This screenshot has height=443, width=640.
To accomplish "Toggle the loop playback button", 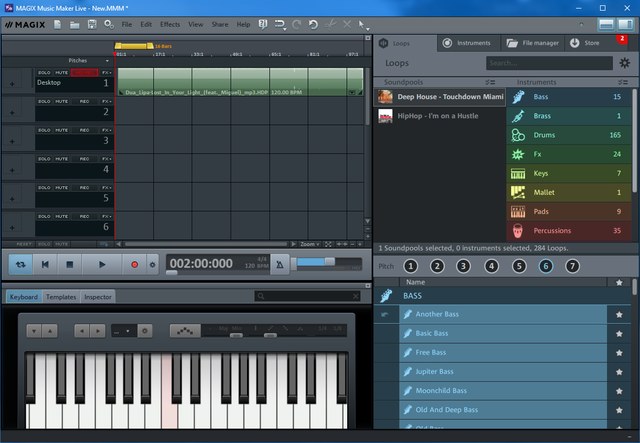I will click(20, 264).
